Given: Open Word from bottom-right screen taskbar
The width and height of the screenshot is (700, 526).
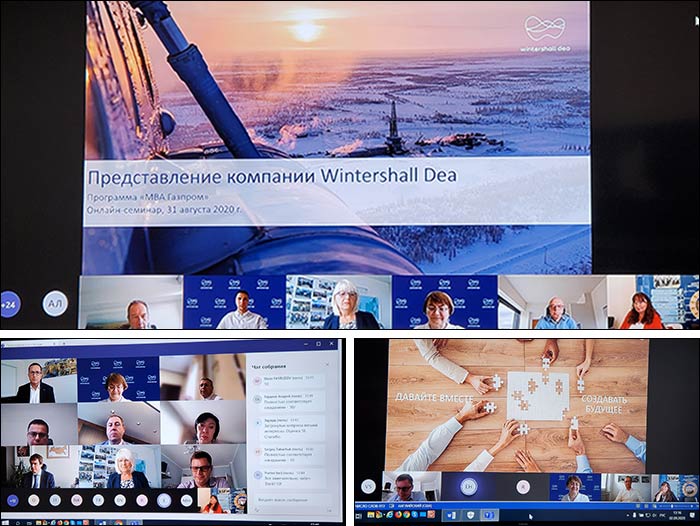Looking at the screenshot, I should (451, 515).
